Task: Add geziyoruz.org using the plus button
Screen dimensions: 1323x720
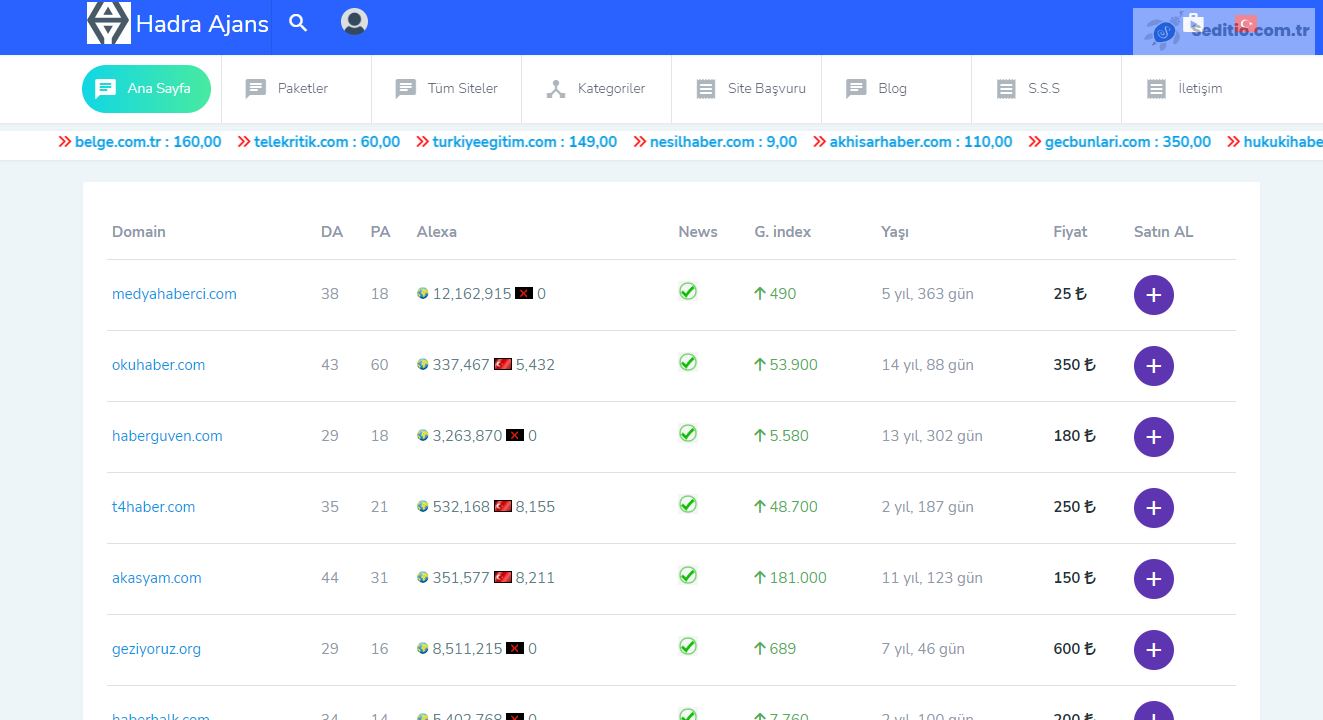Action: pyautogui.click(x=1153, y=650)
